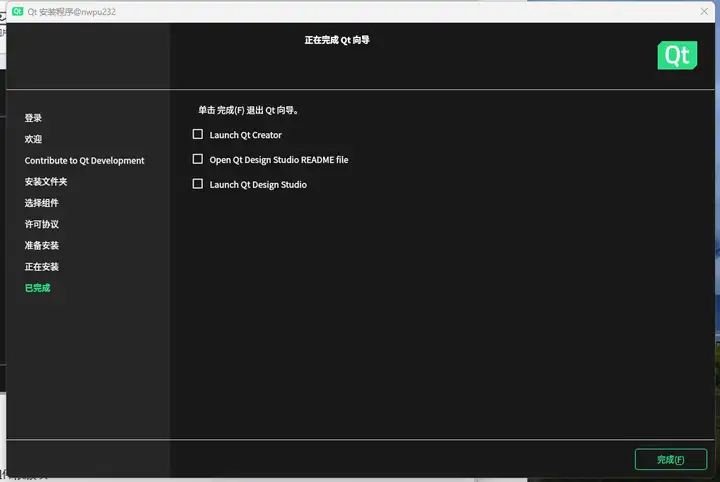
Task: Select the 准备安装 sidebar step
Action: click(x=42, y=246)
